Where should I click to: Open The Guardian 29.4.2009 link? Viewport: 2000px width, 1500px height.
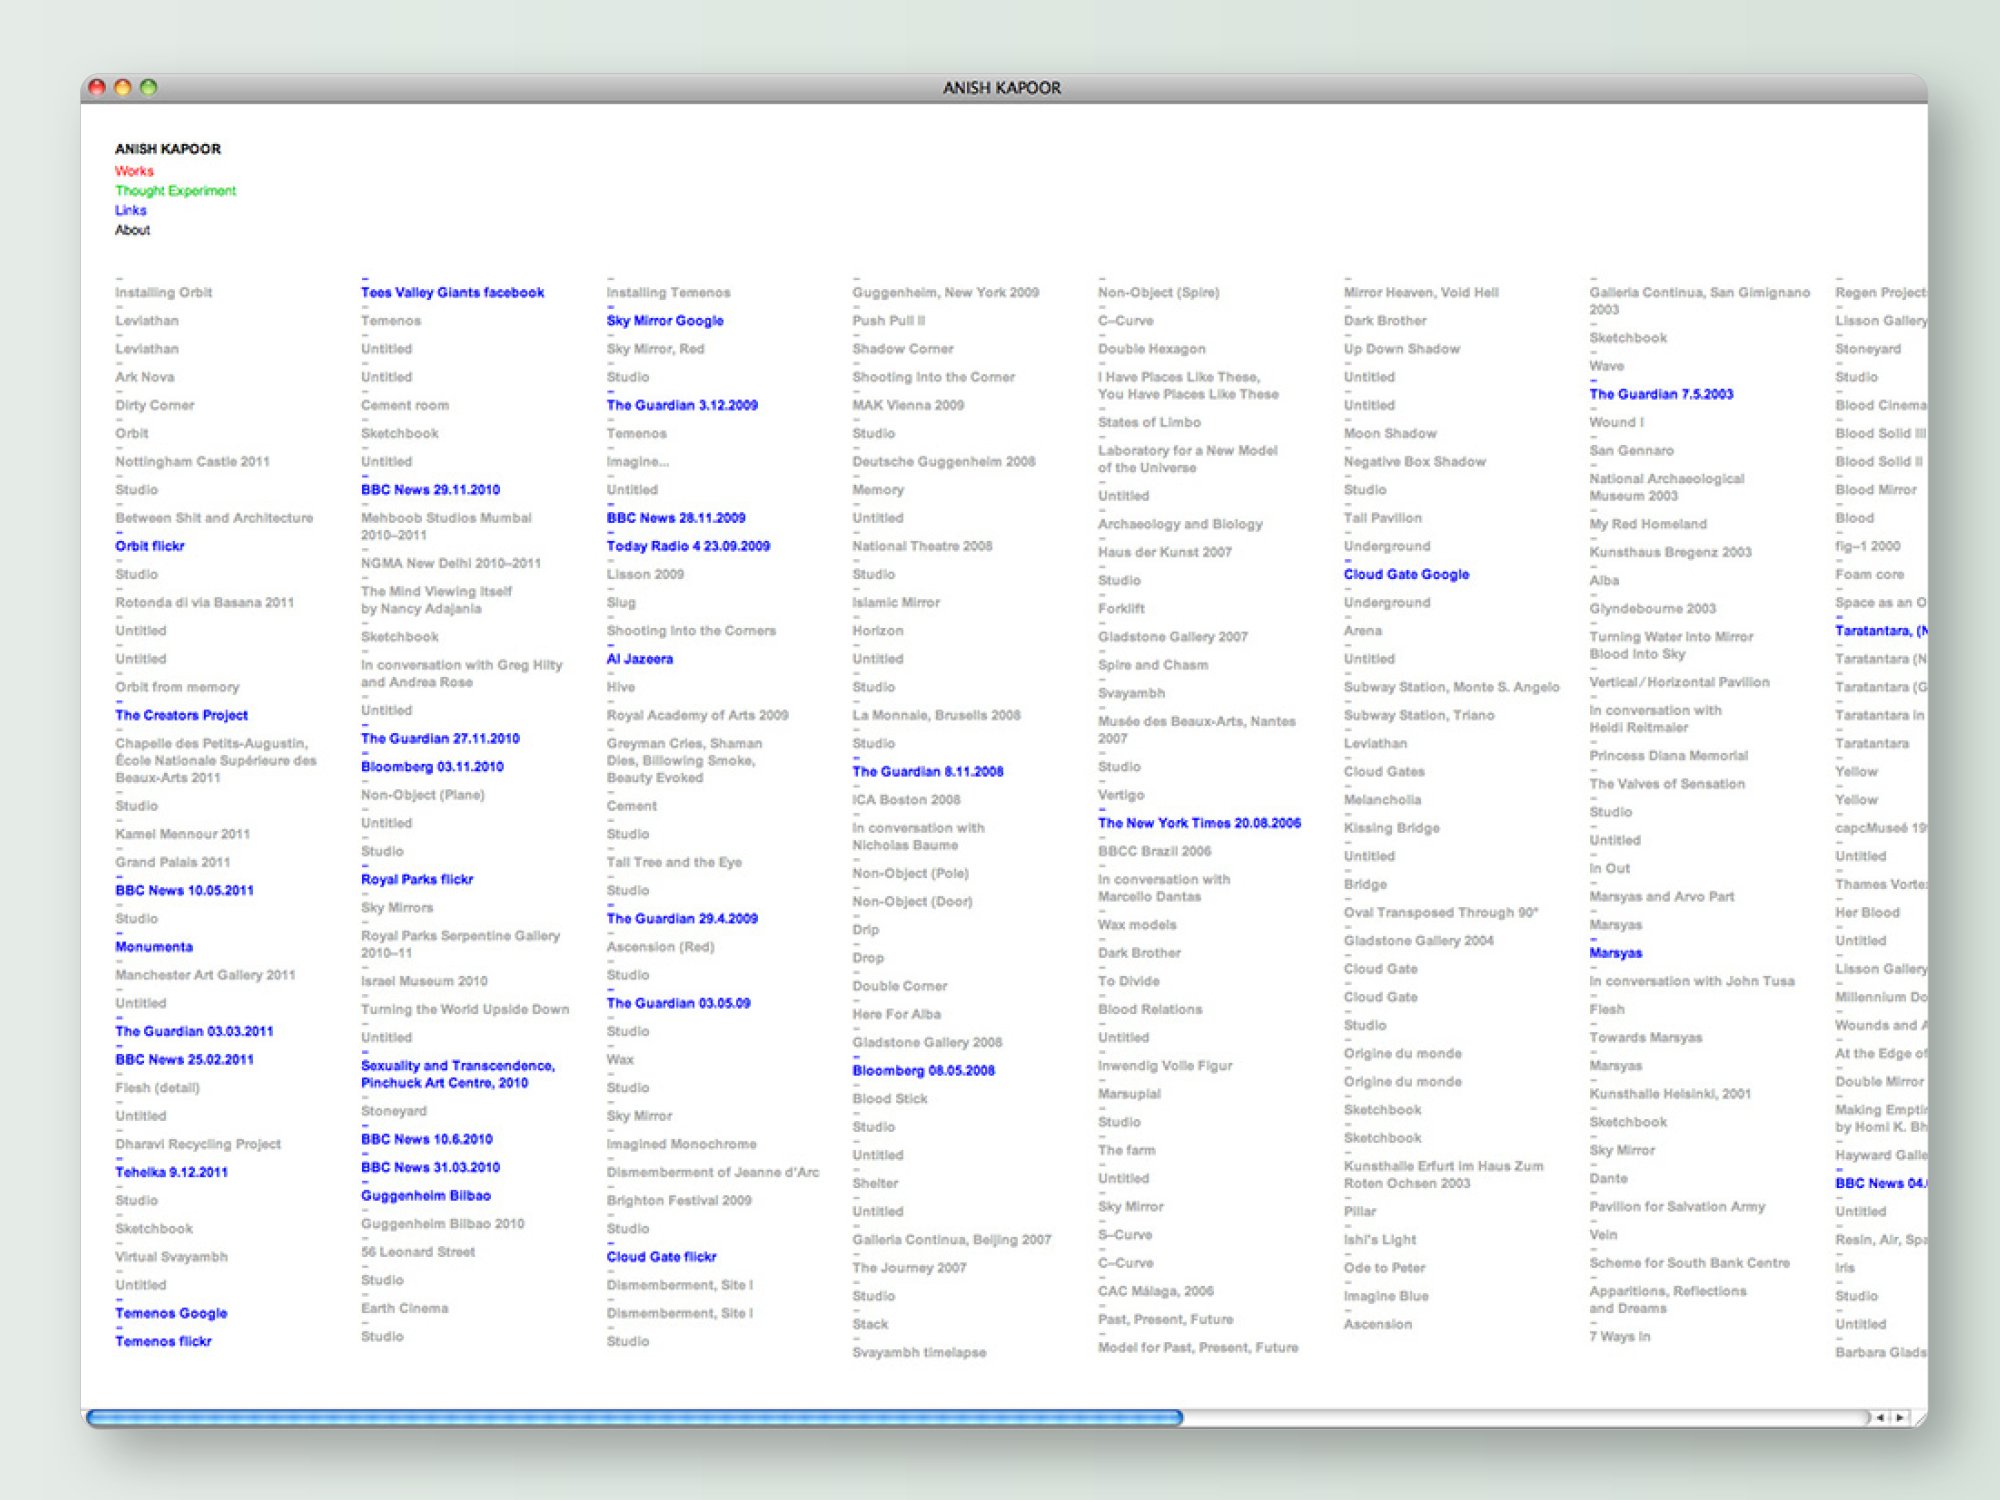tap(682, 918)
